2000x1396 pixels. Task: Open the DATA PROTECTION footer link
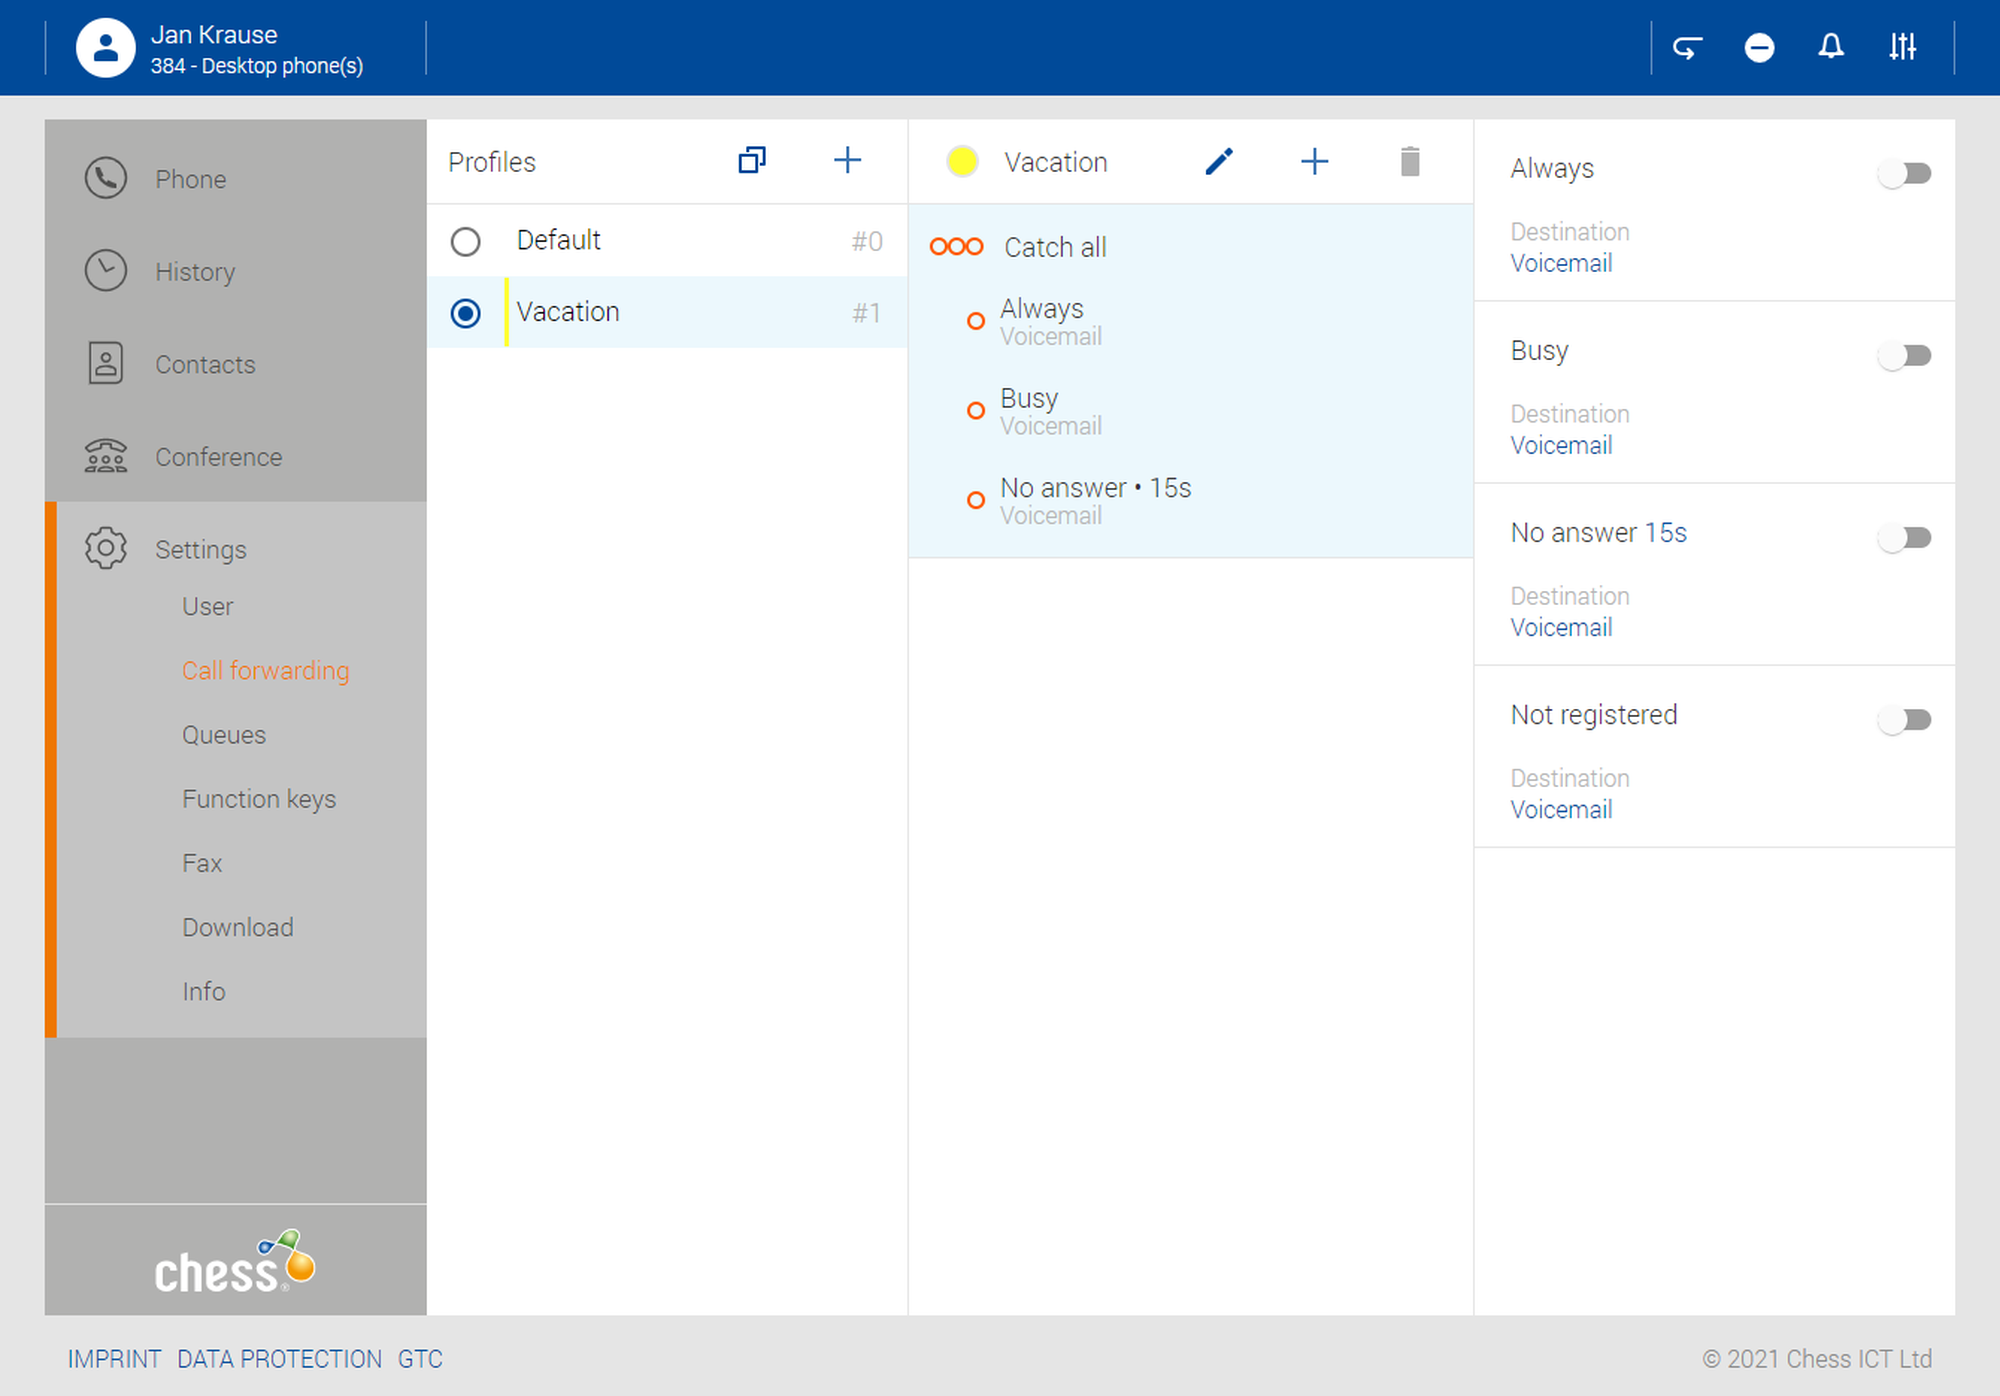pos(279,1359)
